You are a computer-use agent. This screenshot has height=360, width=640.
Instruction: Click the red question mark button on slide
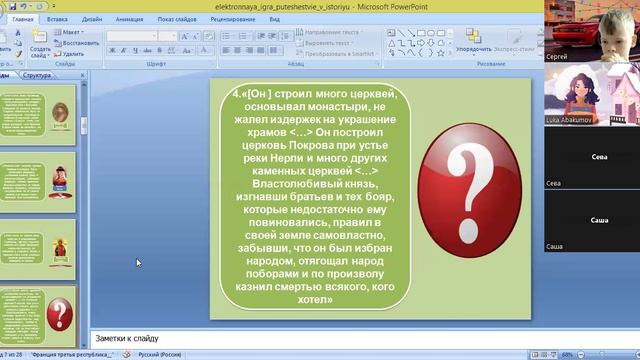click(x=469, y=190)
